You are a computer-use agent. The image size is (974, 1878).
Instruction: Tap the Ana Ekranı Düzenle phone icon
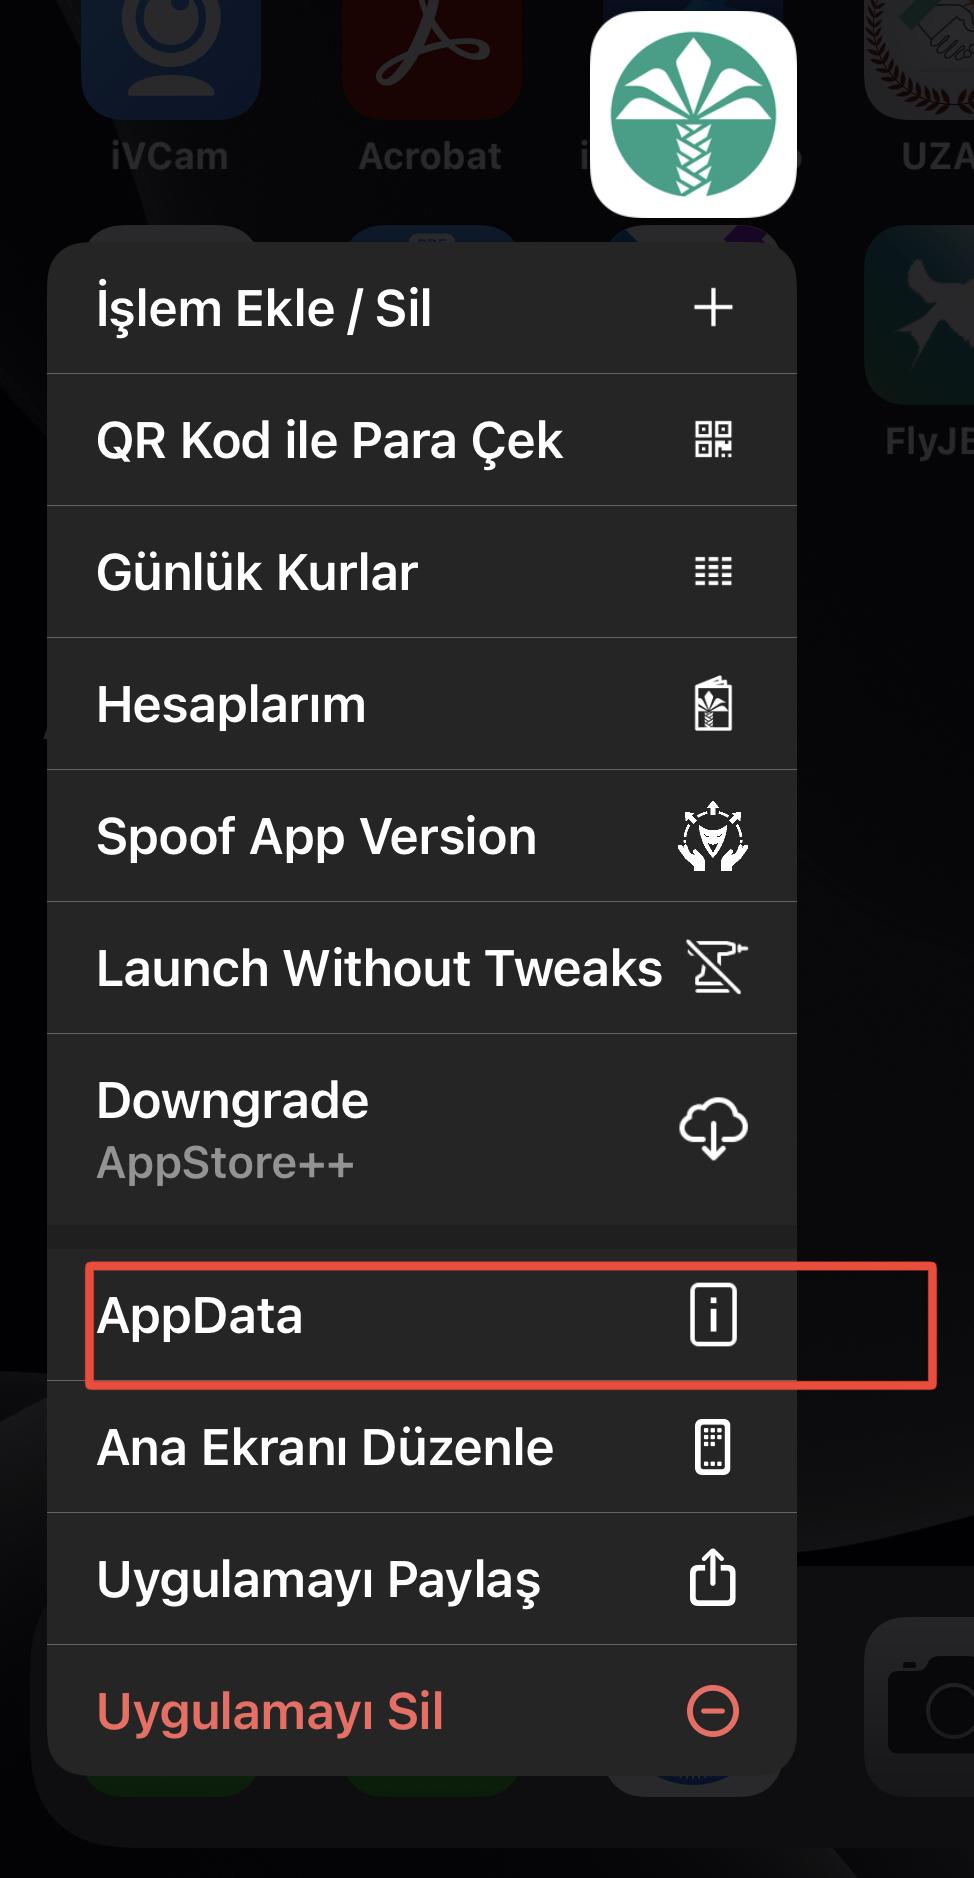click(713, 1447)
